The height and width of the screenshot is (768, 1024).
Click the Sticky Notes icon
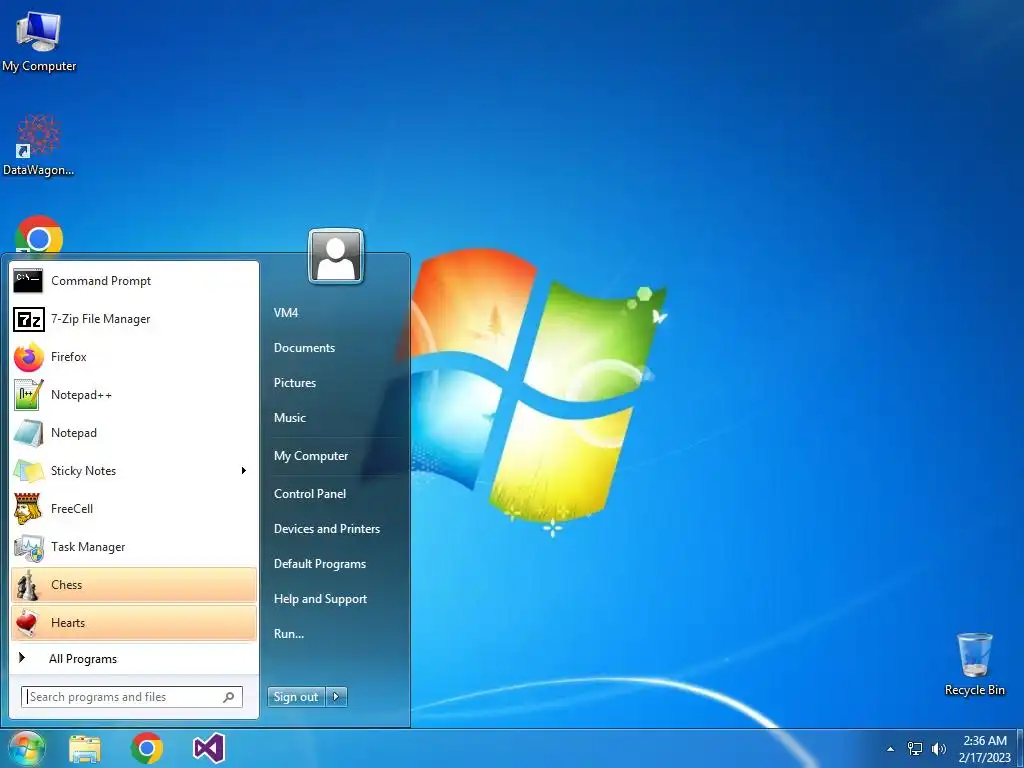tap(28, 471)
